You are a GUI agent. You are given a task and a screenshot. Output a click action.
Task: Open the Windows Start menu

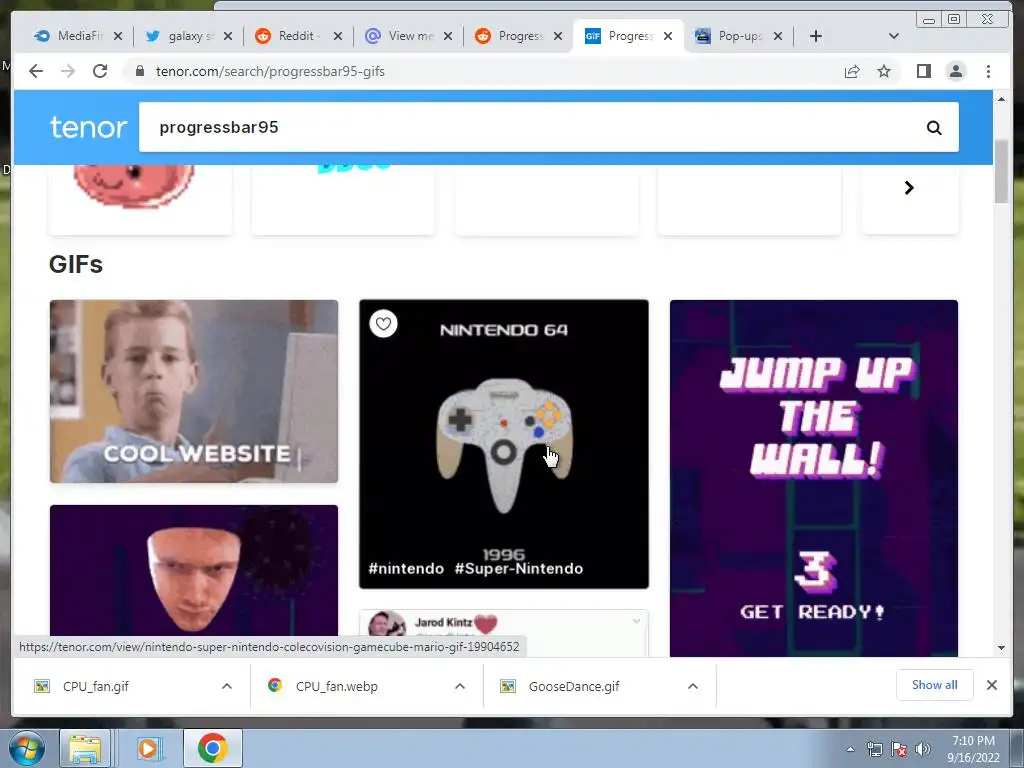point(27,748)
